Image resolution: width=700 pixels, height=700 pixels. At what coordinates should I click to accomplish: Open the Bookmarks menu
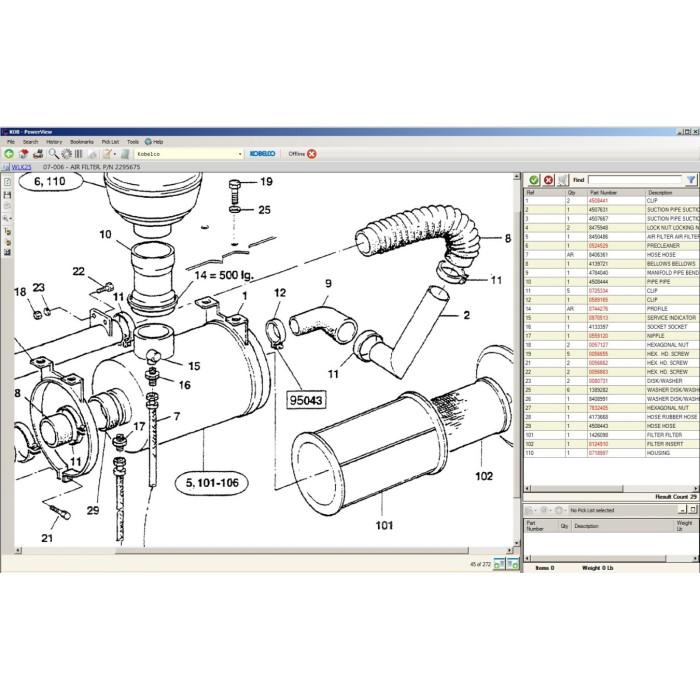82,142
